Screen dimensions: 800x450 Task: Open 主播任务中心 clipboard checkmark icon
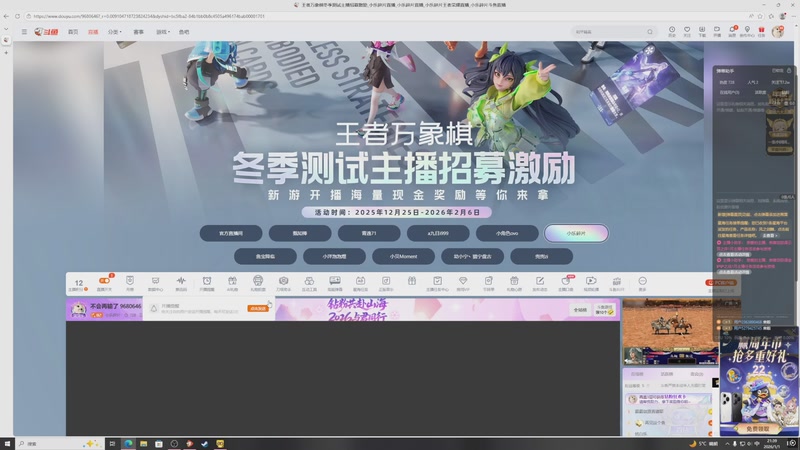(x=437, y=281)
